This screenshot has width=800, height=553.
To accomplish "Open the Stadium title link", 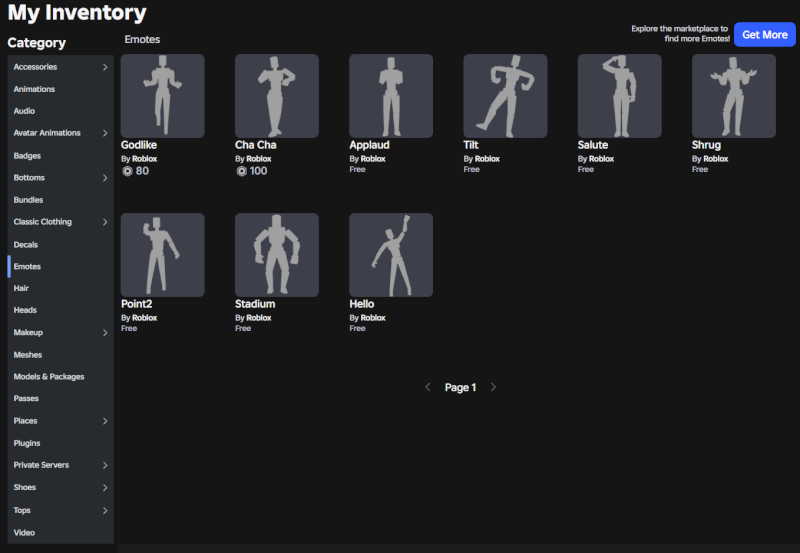I will [x=255, y=304].
